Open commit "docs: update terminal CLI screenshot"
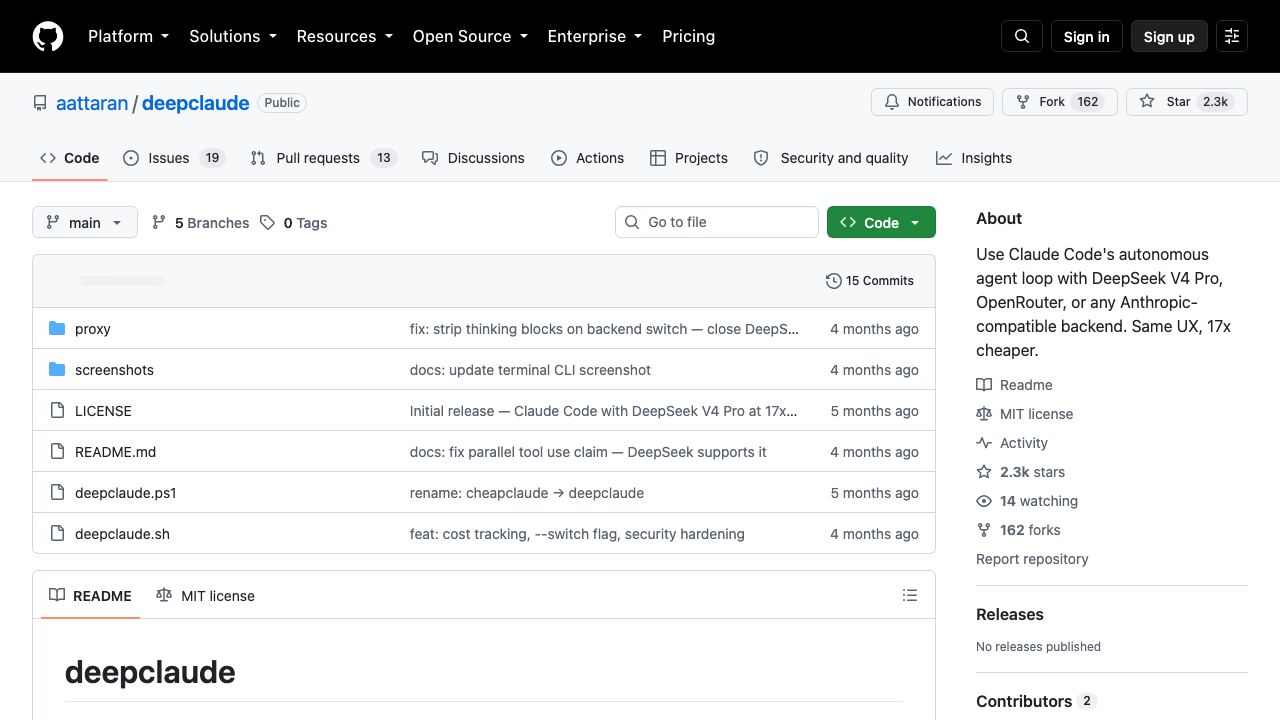Viewport: 1280px width, 720px height. click(530, 370)
